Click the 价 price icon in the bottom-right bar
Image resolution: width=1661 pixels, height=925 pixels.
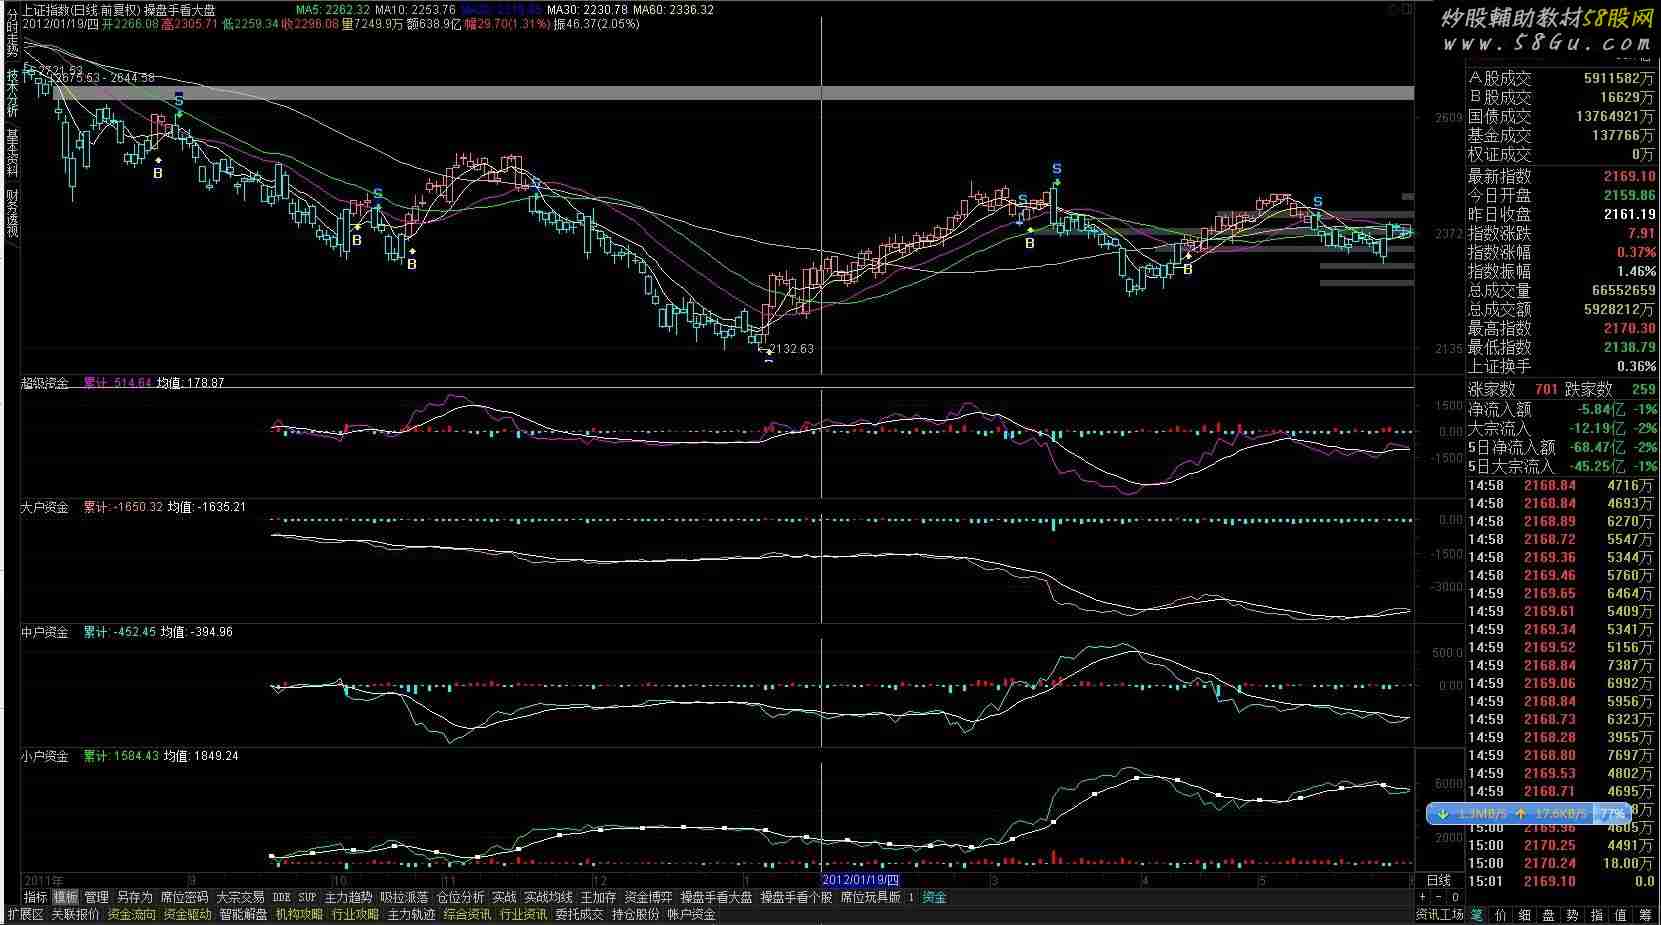click(1500, 914)
